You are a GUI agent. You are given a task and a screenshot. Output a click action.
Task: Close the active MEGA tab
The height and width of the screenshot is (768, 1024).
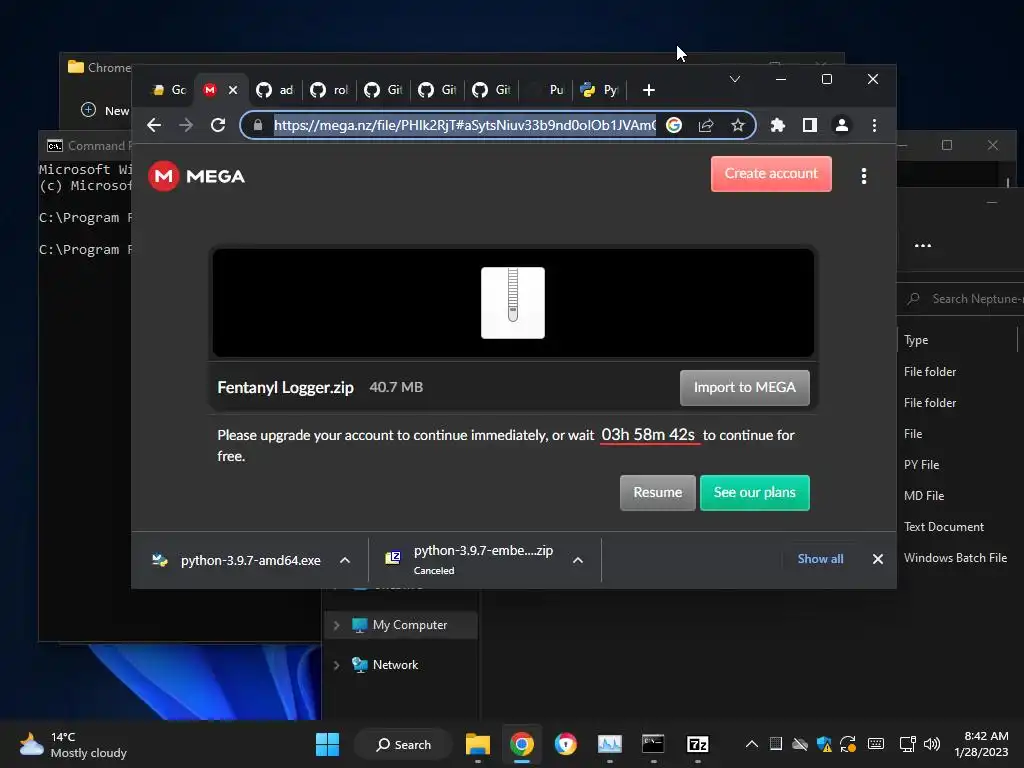coord(233,90)
